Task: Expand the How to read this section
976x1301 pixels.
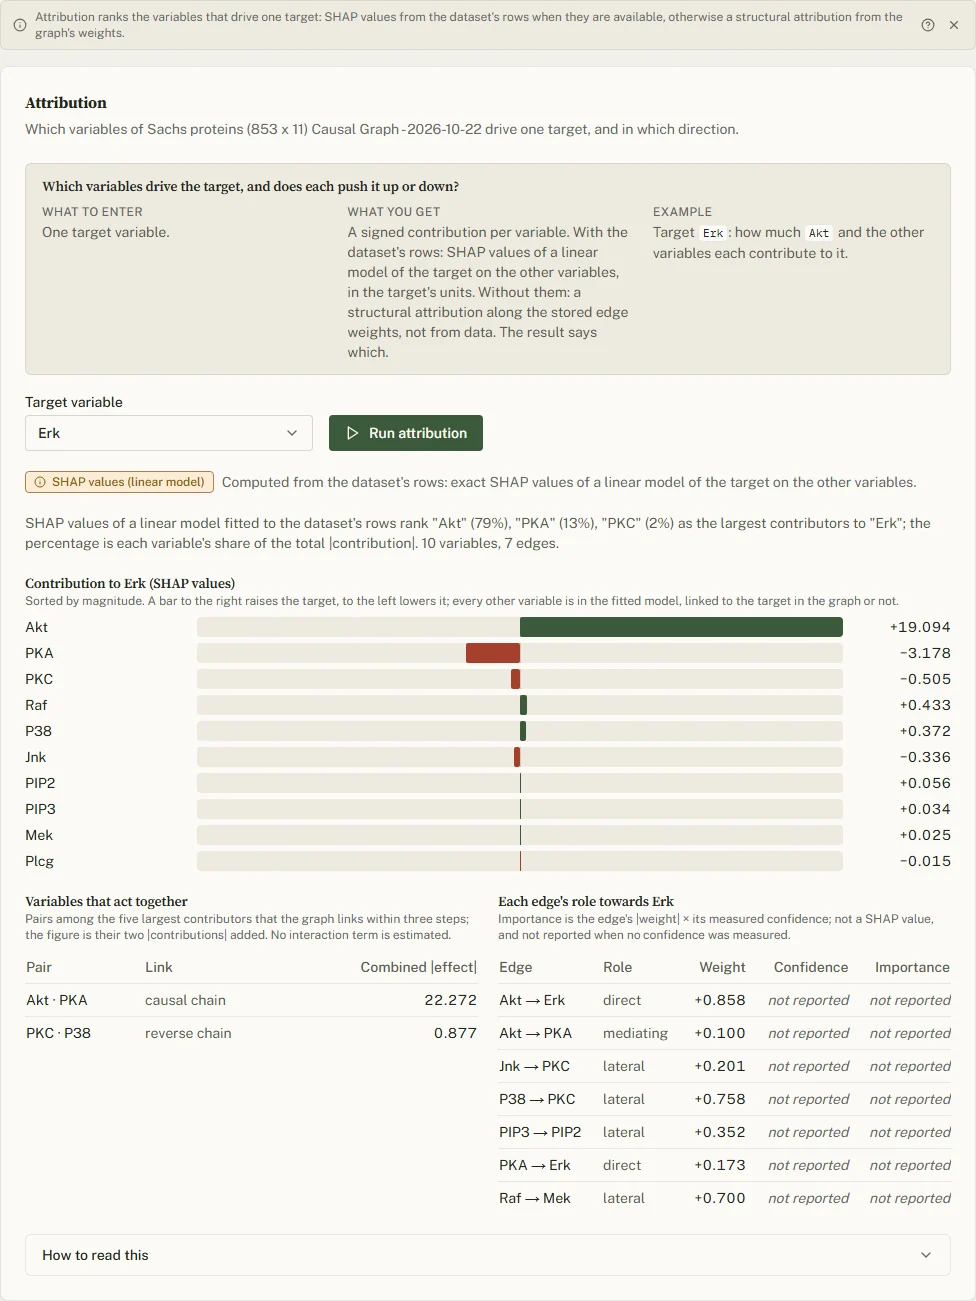Action: (487, 1255)
